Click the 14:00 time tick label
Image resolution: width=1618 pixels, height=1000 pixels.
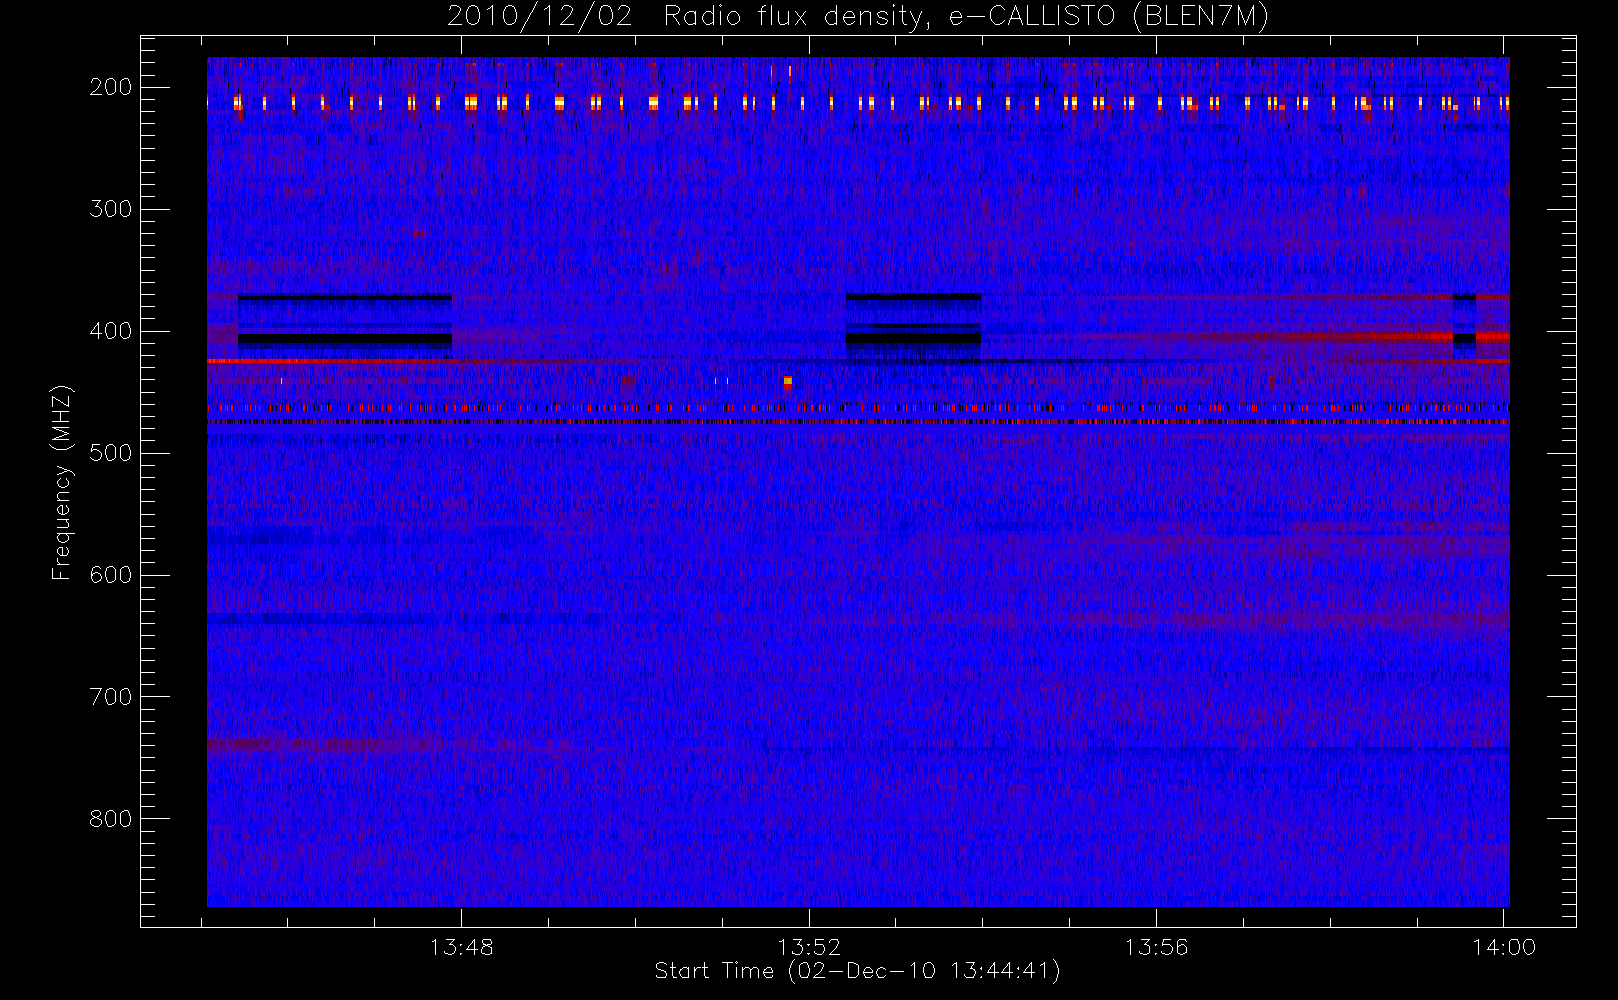pos(1504,947)
